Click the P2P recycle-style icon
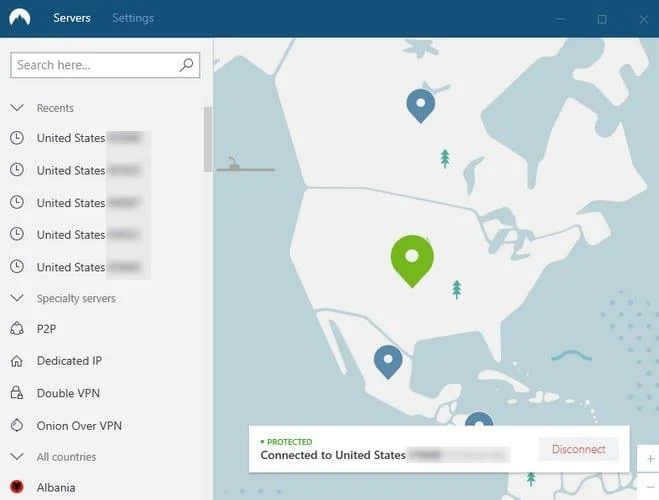Screen dimensions: 659x500 pos(17,329)
